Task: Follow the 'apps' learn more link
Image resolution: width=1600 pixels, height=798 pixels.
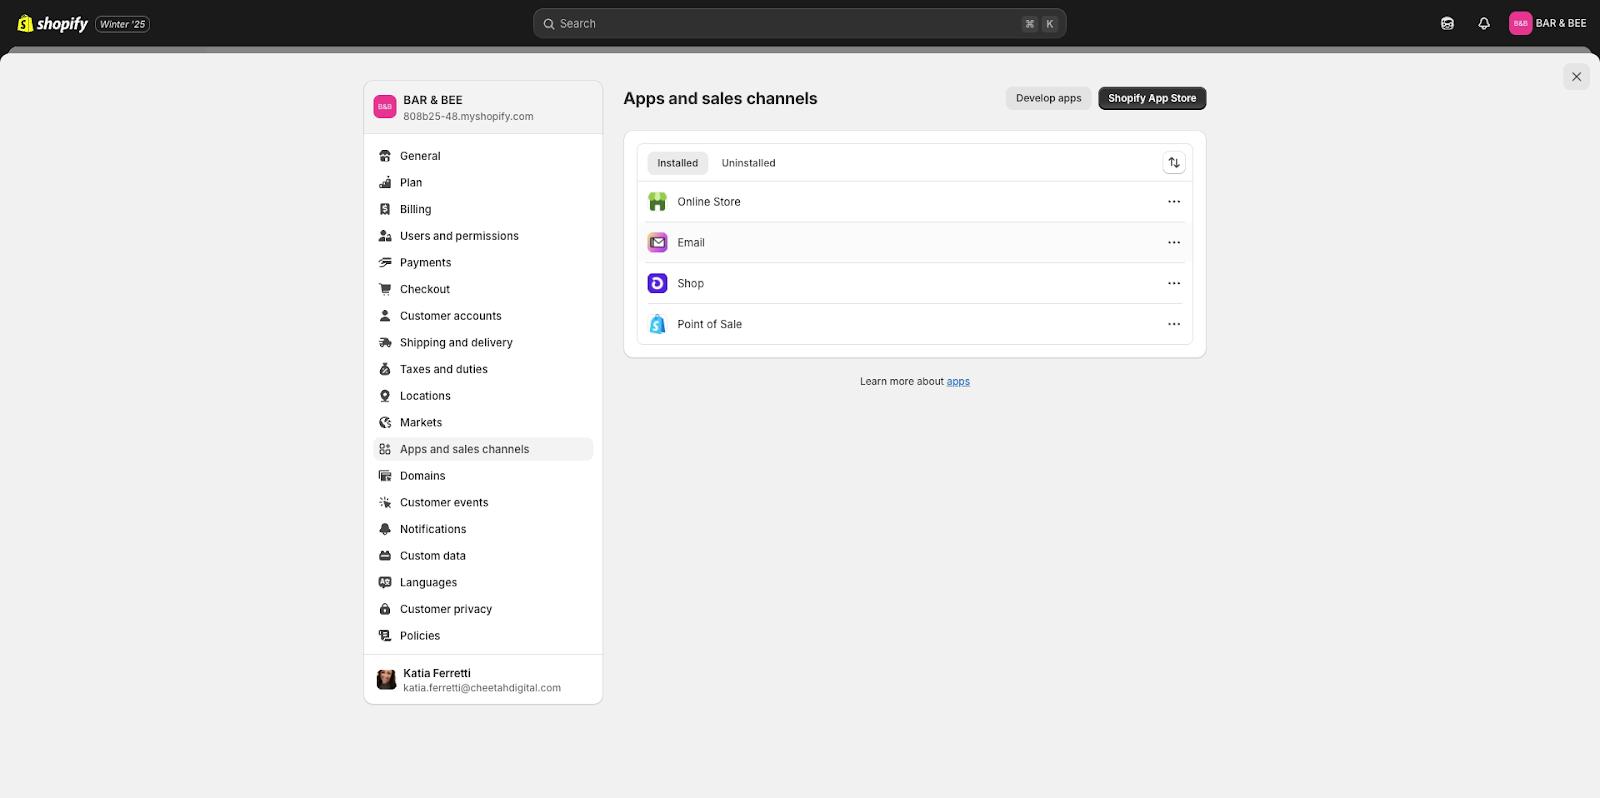Action: (x=958, y=382)
